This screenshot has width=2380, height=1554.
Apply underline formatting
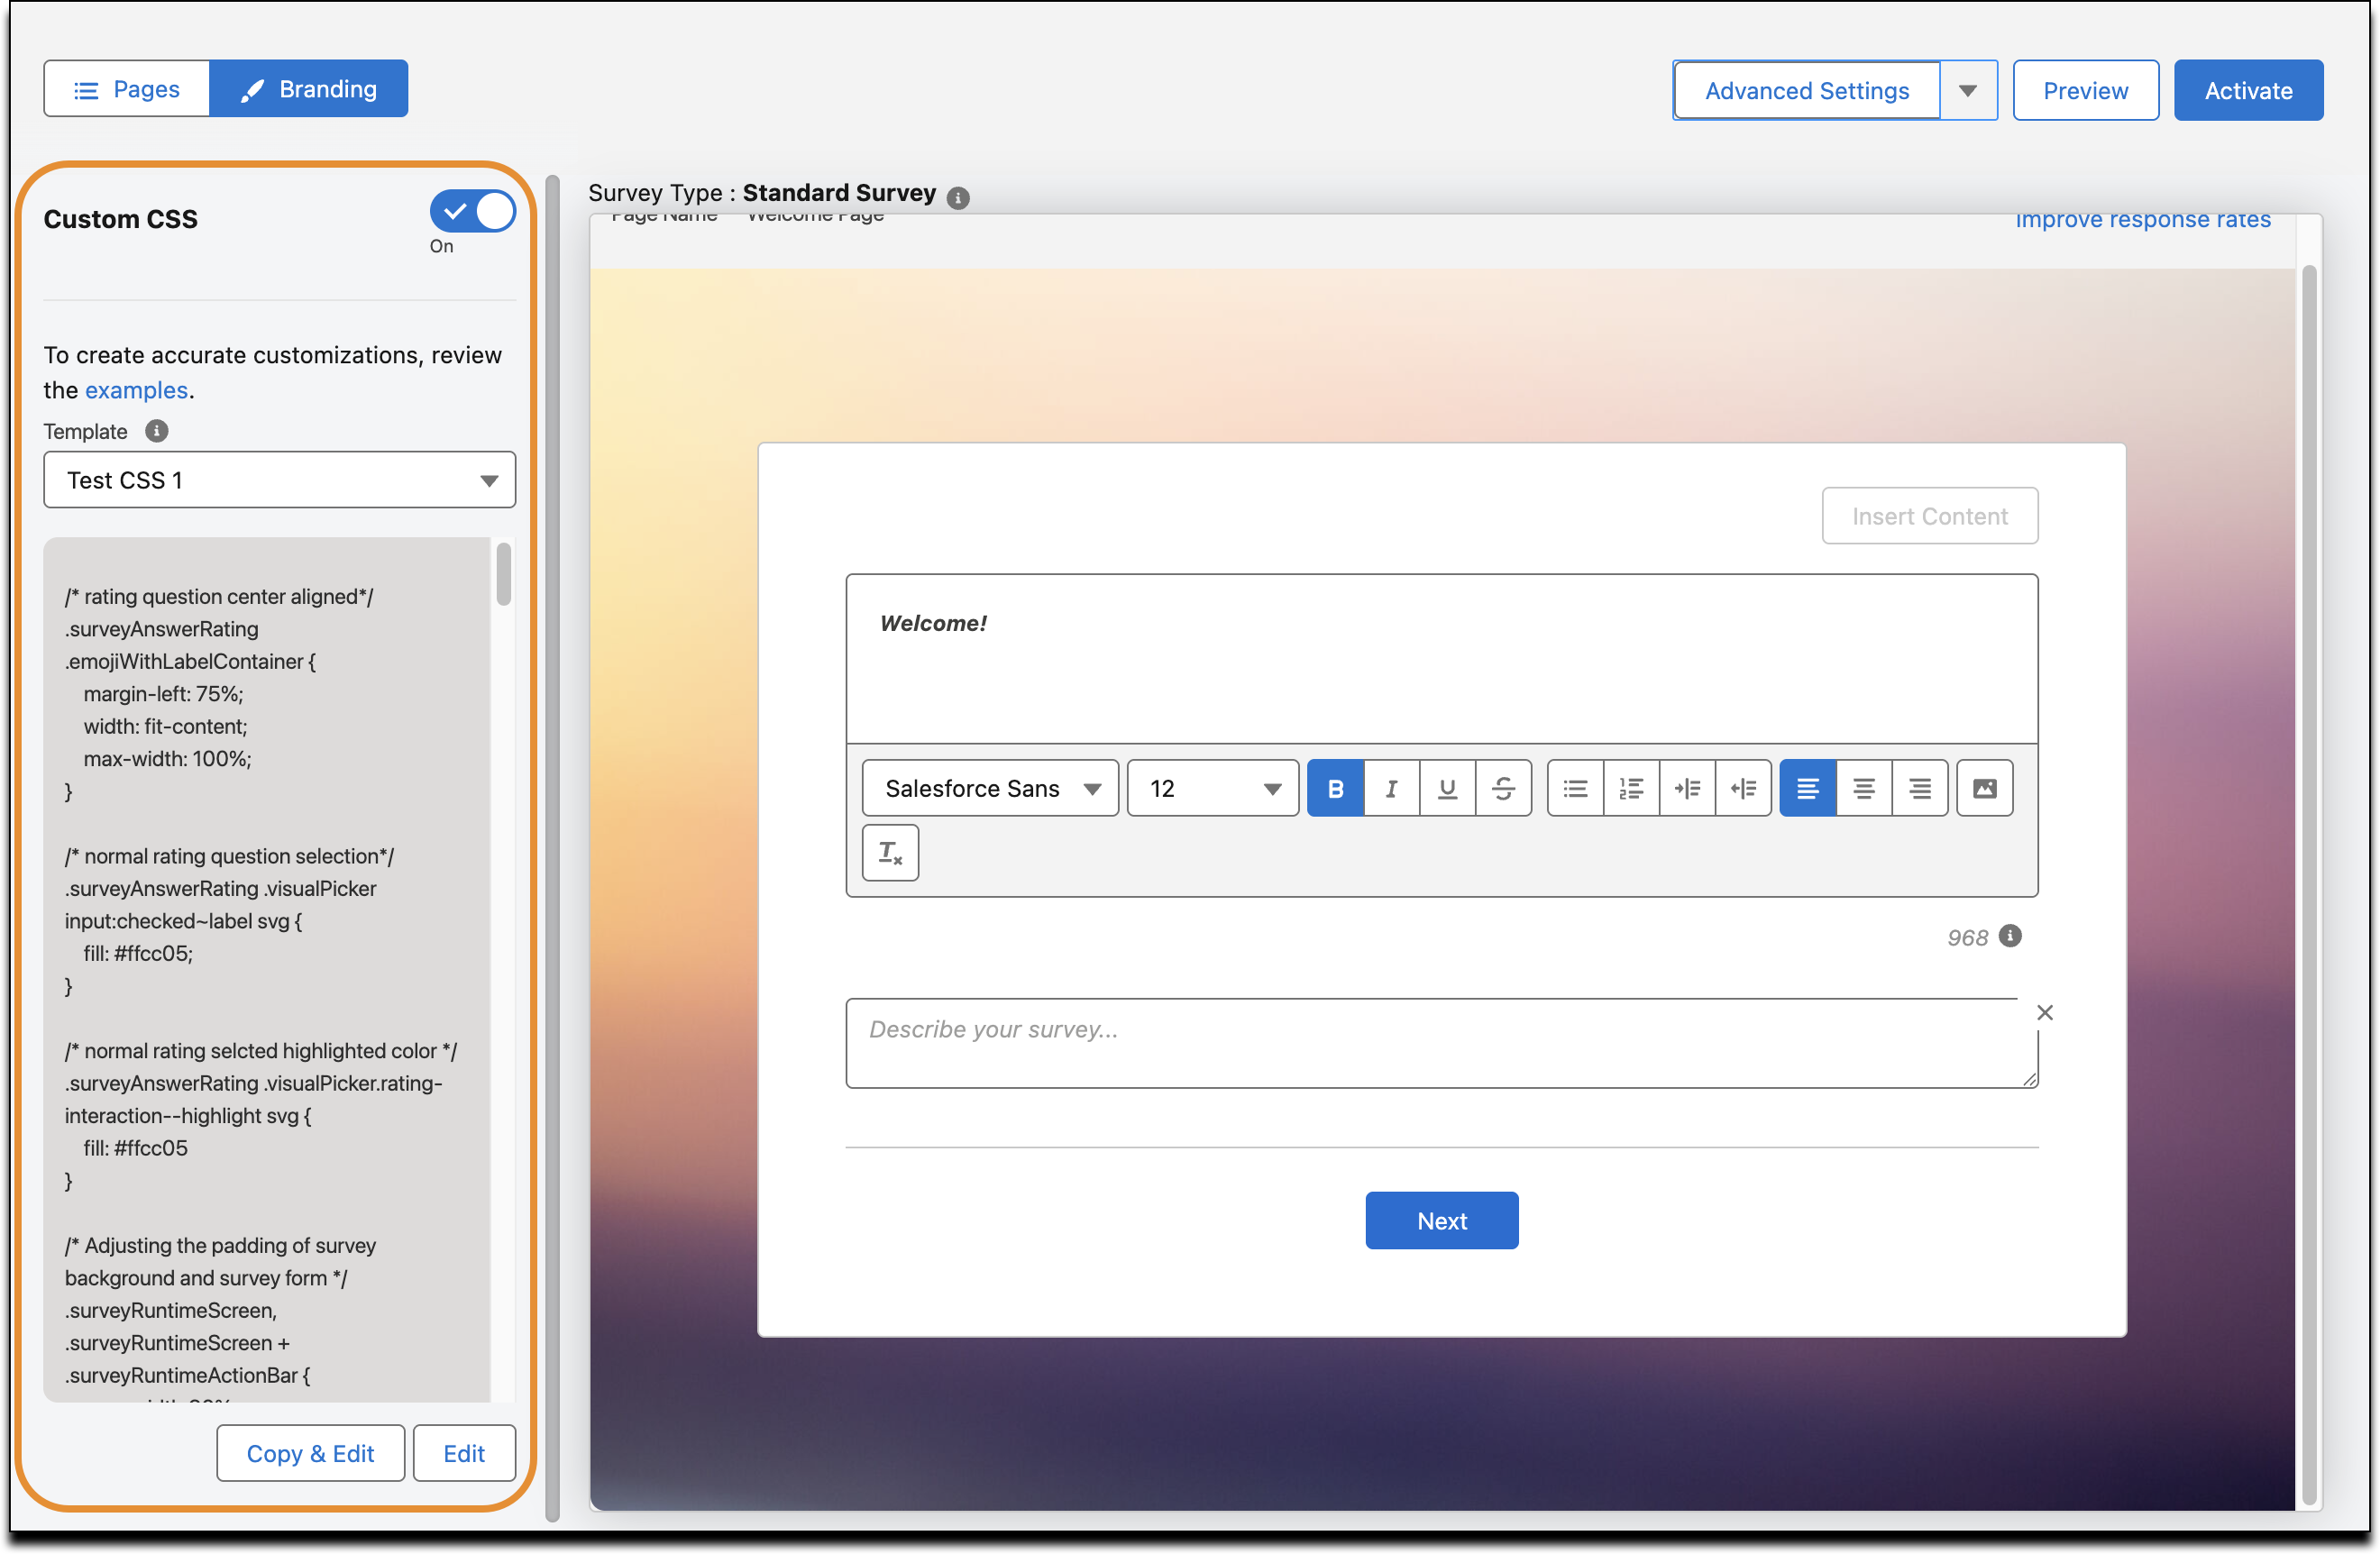1447,788
